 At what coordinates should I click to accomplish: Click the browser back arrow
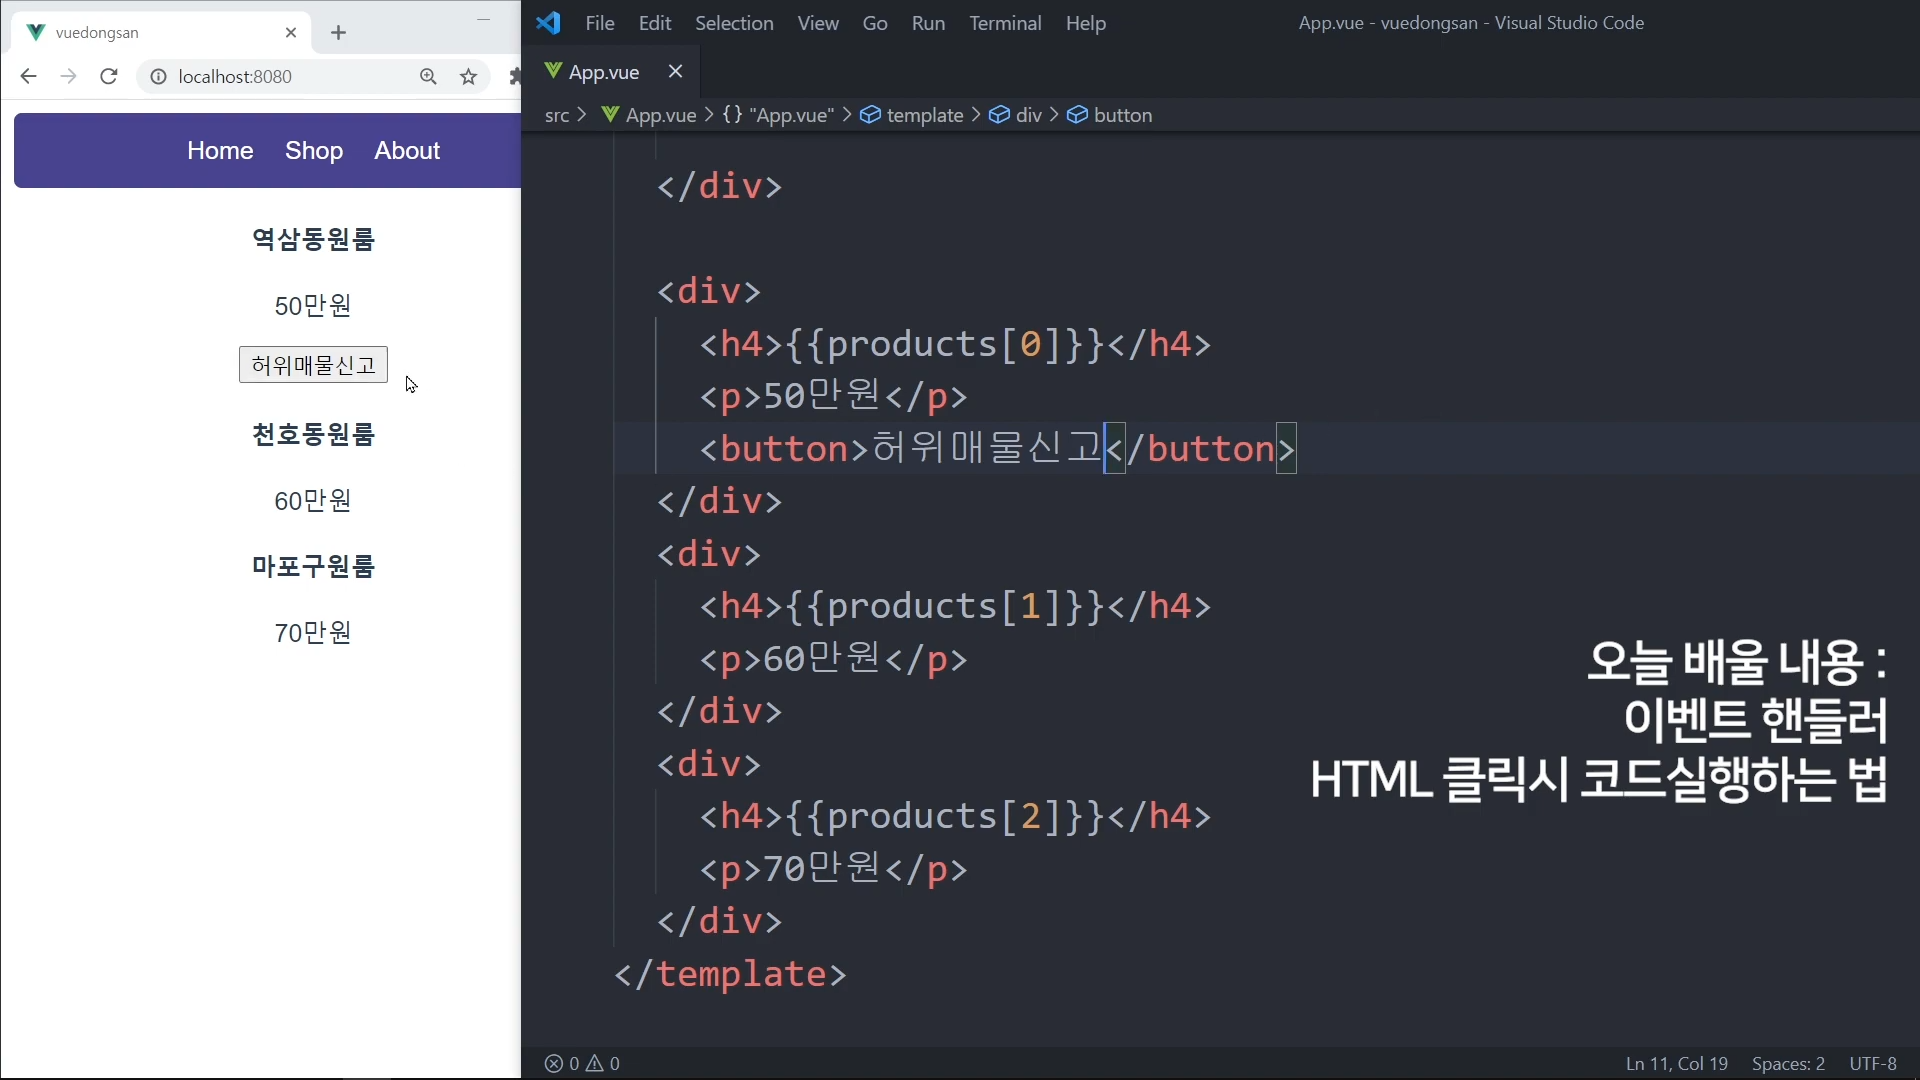click(28, 77)
